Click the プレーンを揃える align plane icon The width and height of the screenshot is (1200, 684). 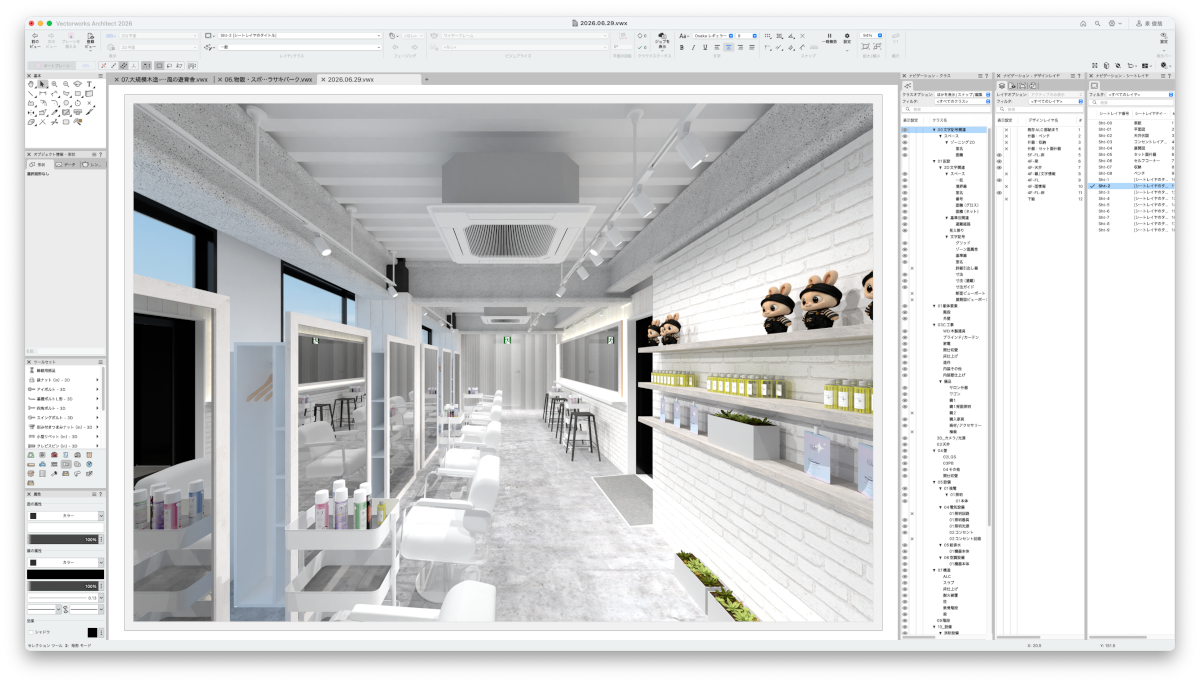[x=71, y=40]
